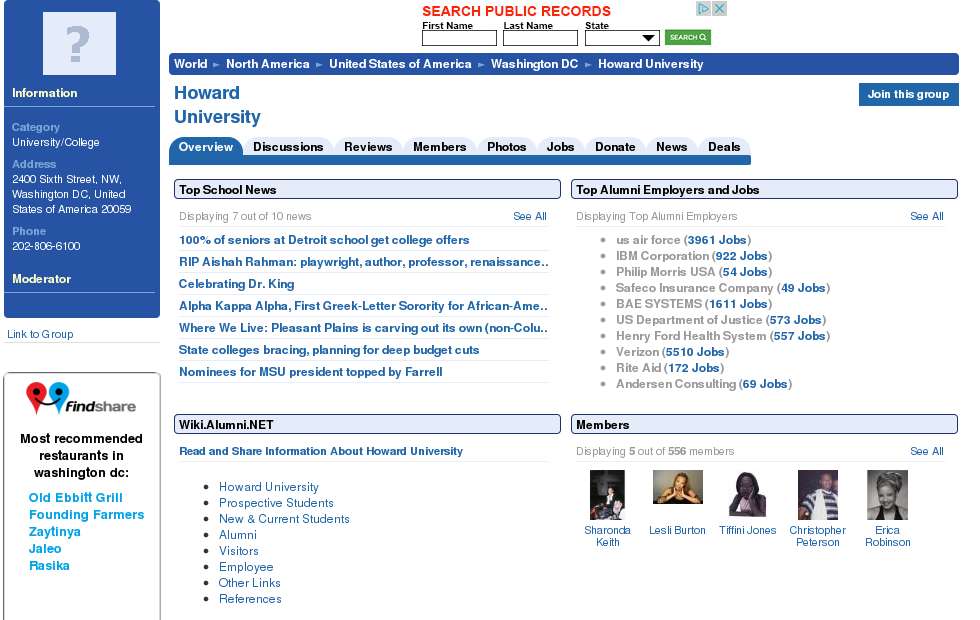
Task: Select the Overview tab
Action: click(x=206, y=147)
